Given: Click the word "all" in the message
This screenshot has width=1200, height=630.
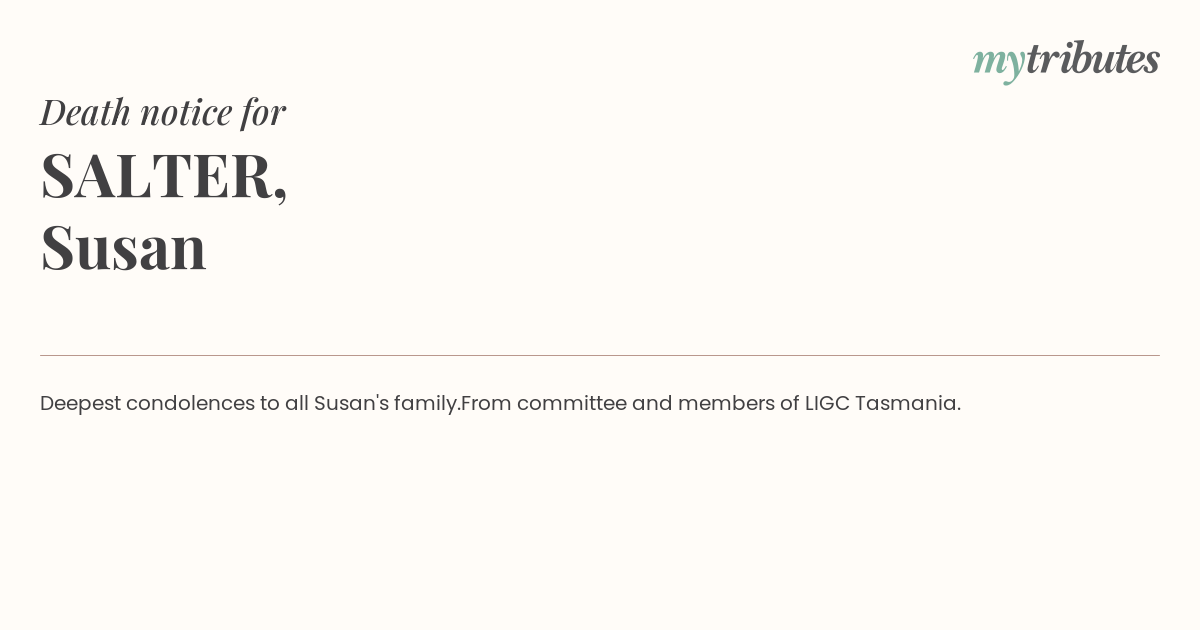Looking at the screenshot, I should (x=296, y=404).
